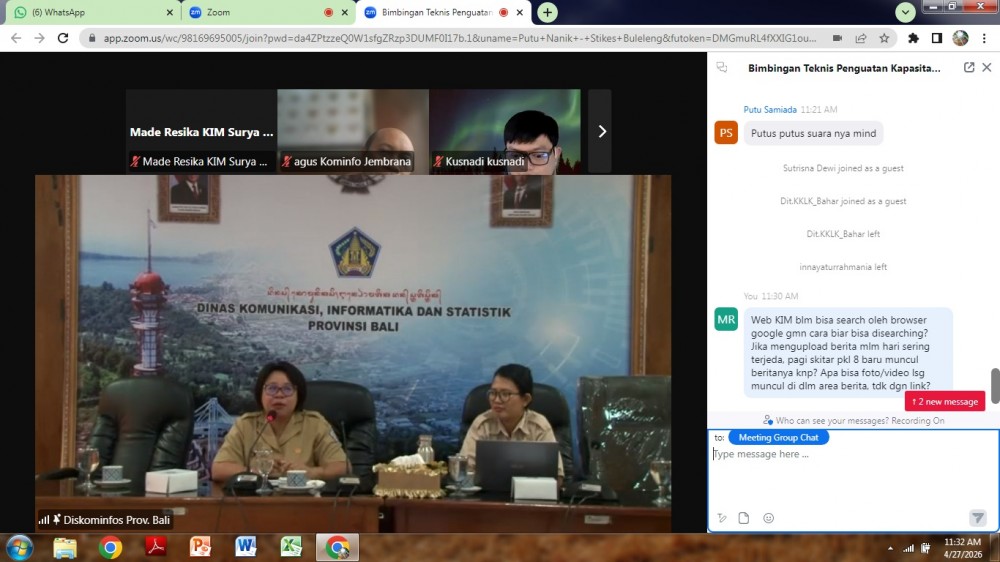Expand the Chrome tab search dropdown

click(x=906, y=12)
